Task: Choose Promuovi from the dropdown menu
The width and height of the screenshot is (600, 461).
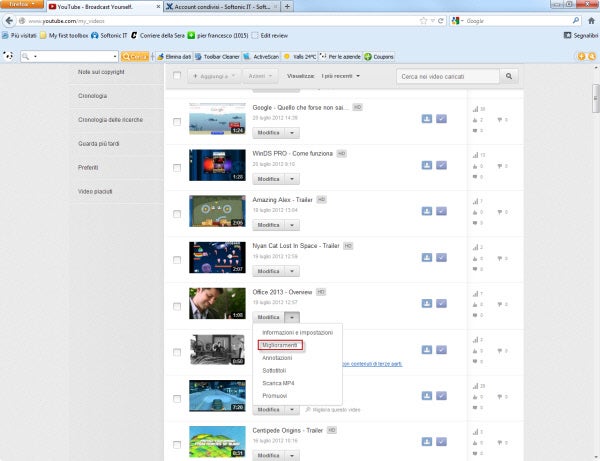Action: click(x=297, y=396)
